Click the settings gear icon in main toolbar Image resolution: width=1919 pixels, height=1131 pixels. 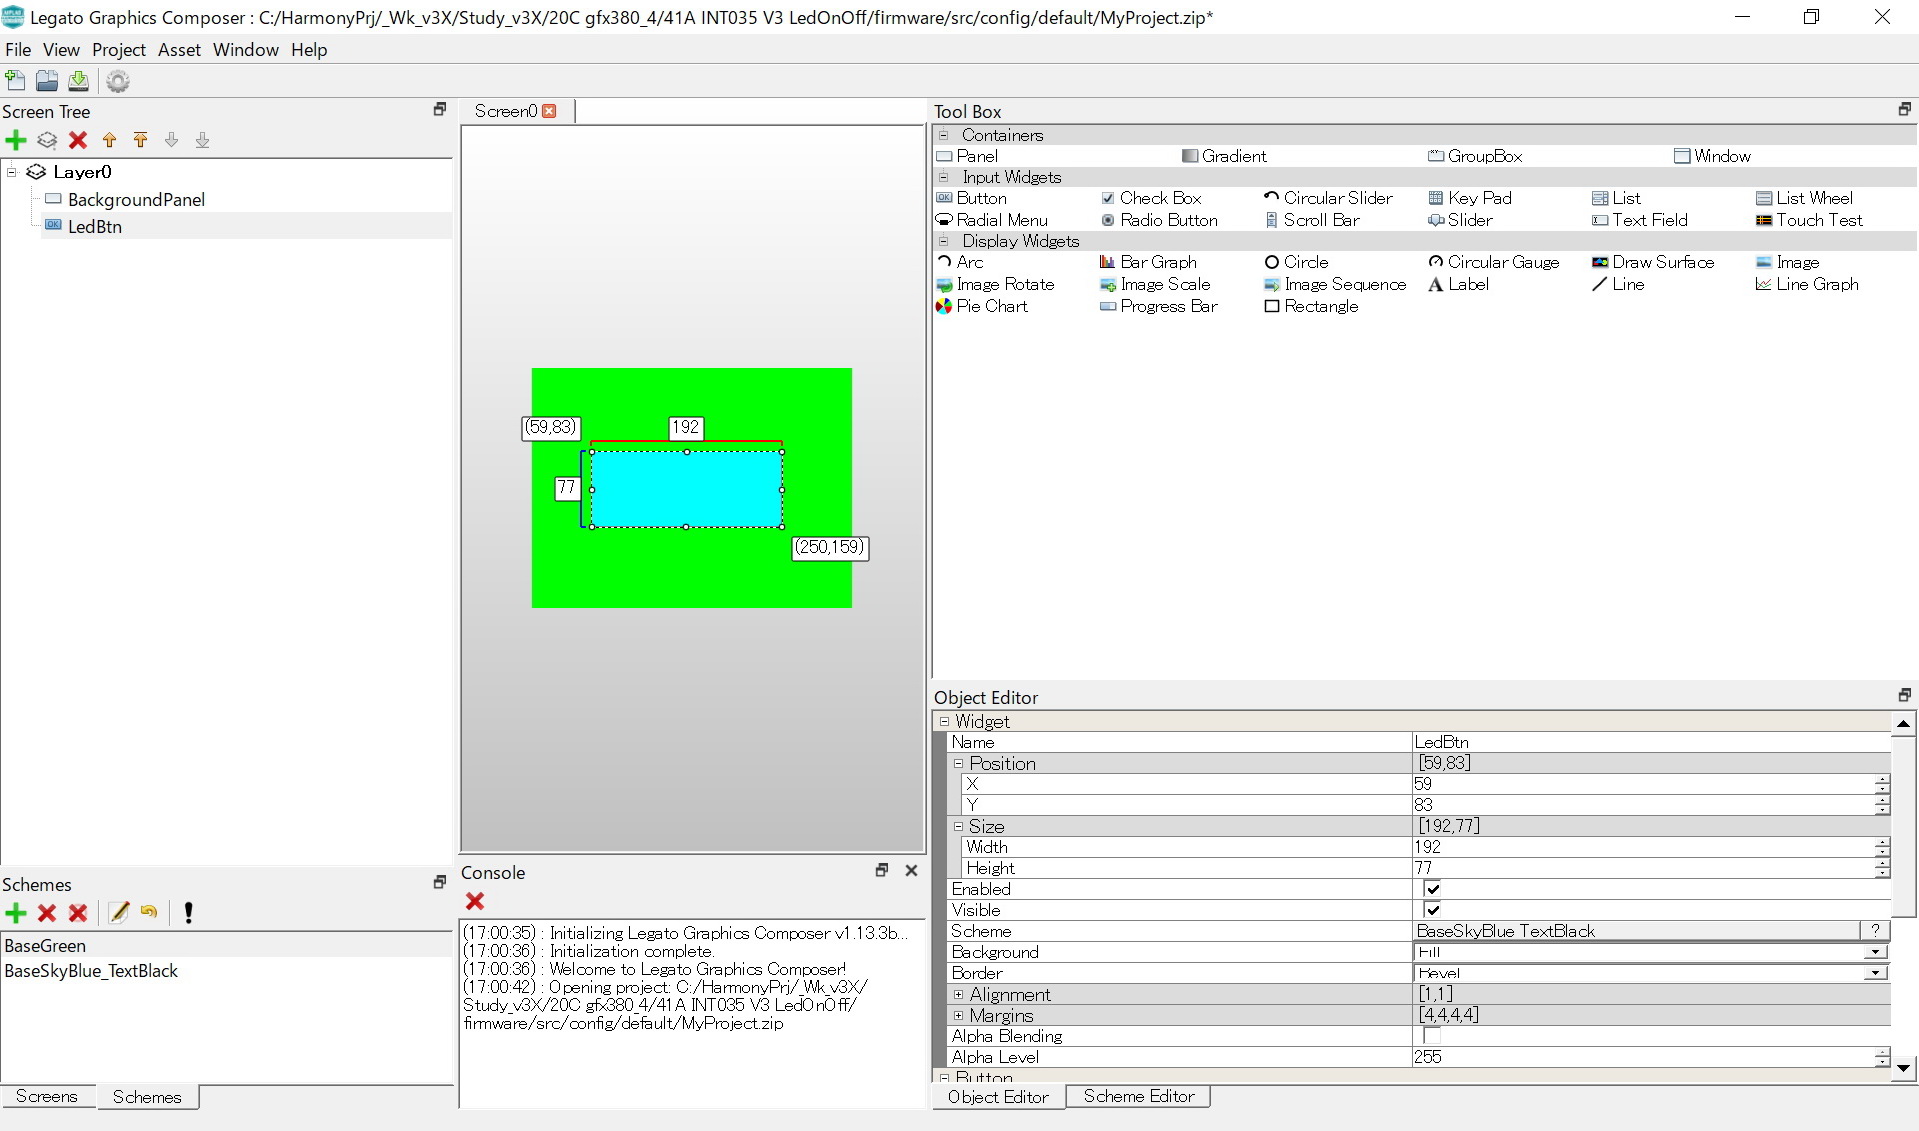pyautogui.click(x=118, y=81)
